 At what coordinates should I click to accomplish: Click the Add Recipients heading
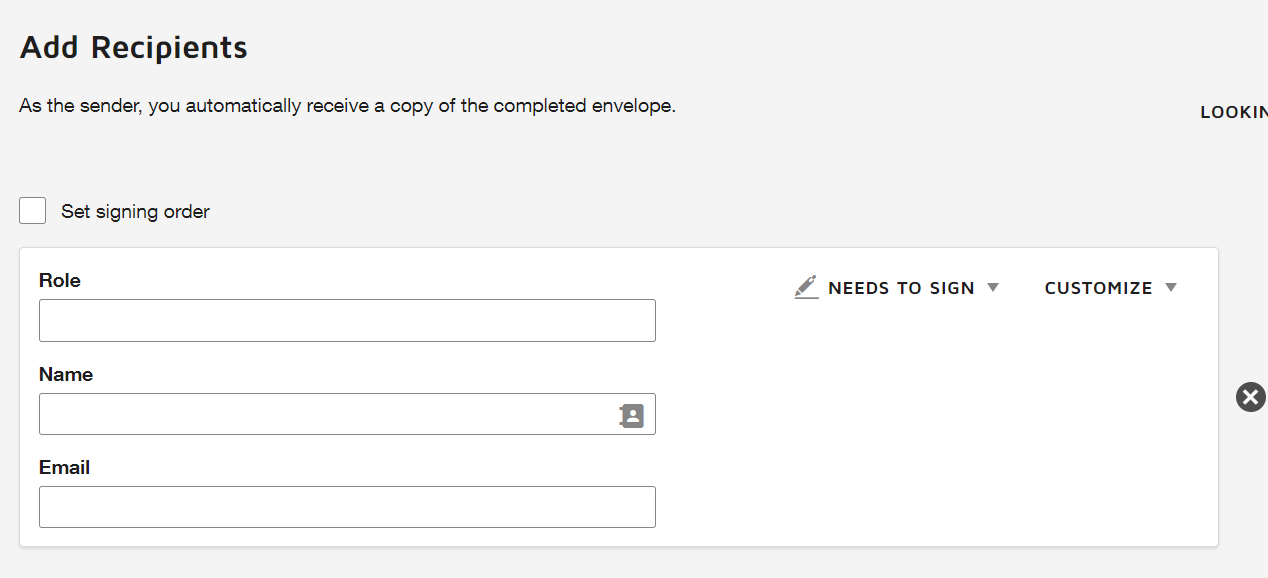(134, 47)
